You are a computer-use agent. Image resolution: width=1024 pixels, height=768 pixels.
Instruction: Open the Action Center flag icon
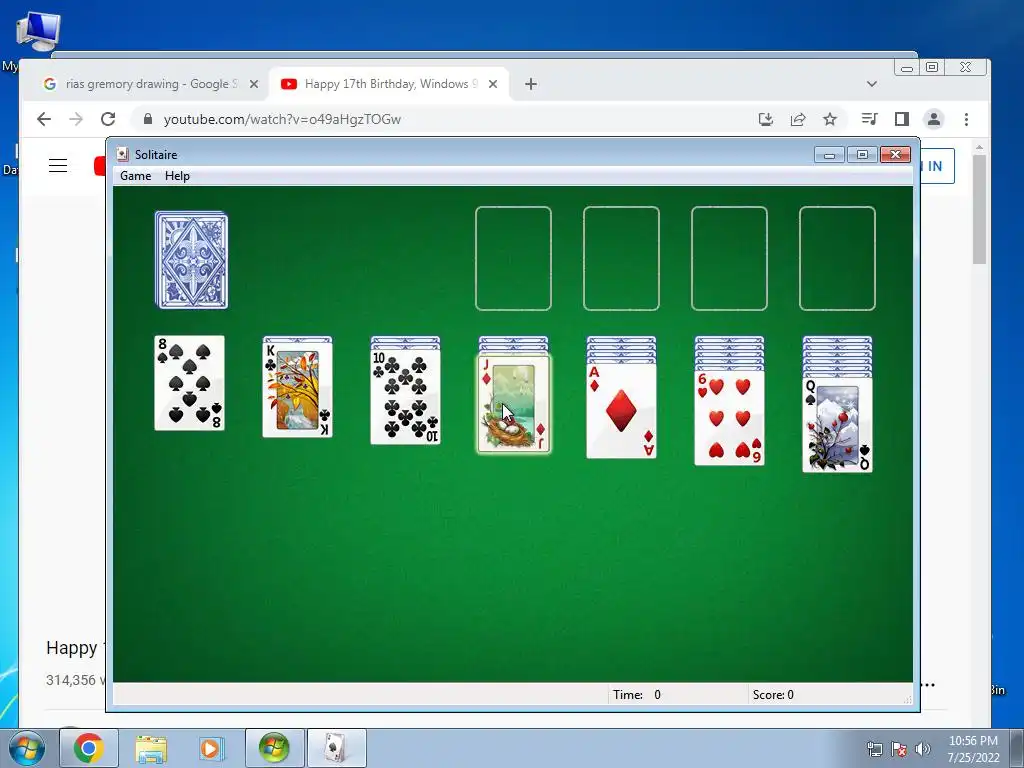(x=899, y=749)
